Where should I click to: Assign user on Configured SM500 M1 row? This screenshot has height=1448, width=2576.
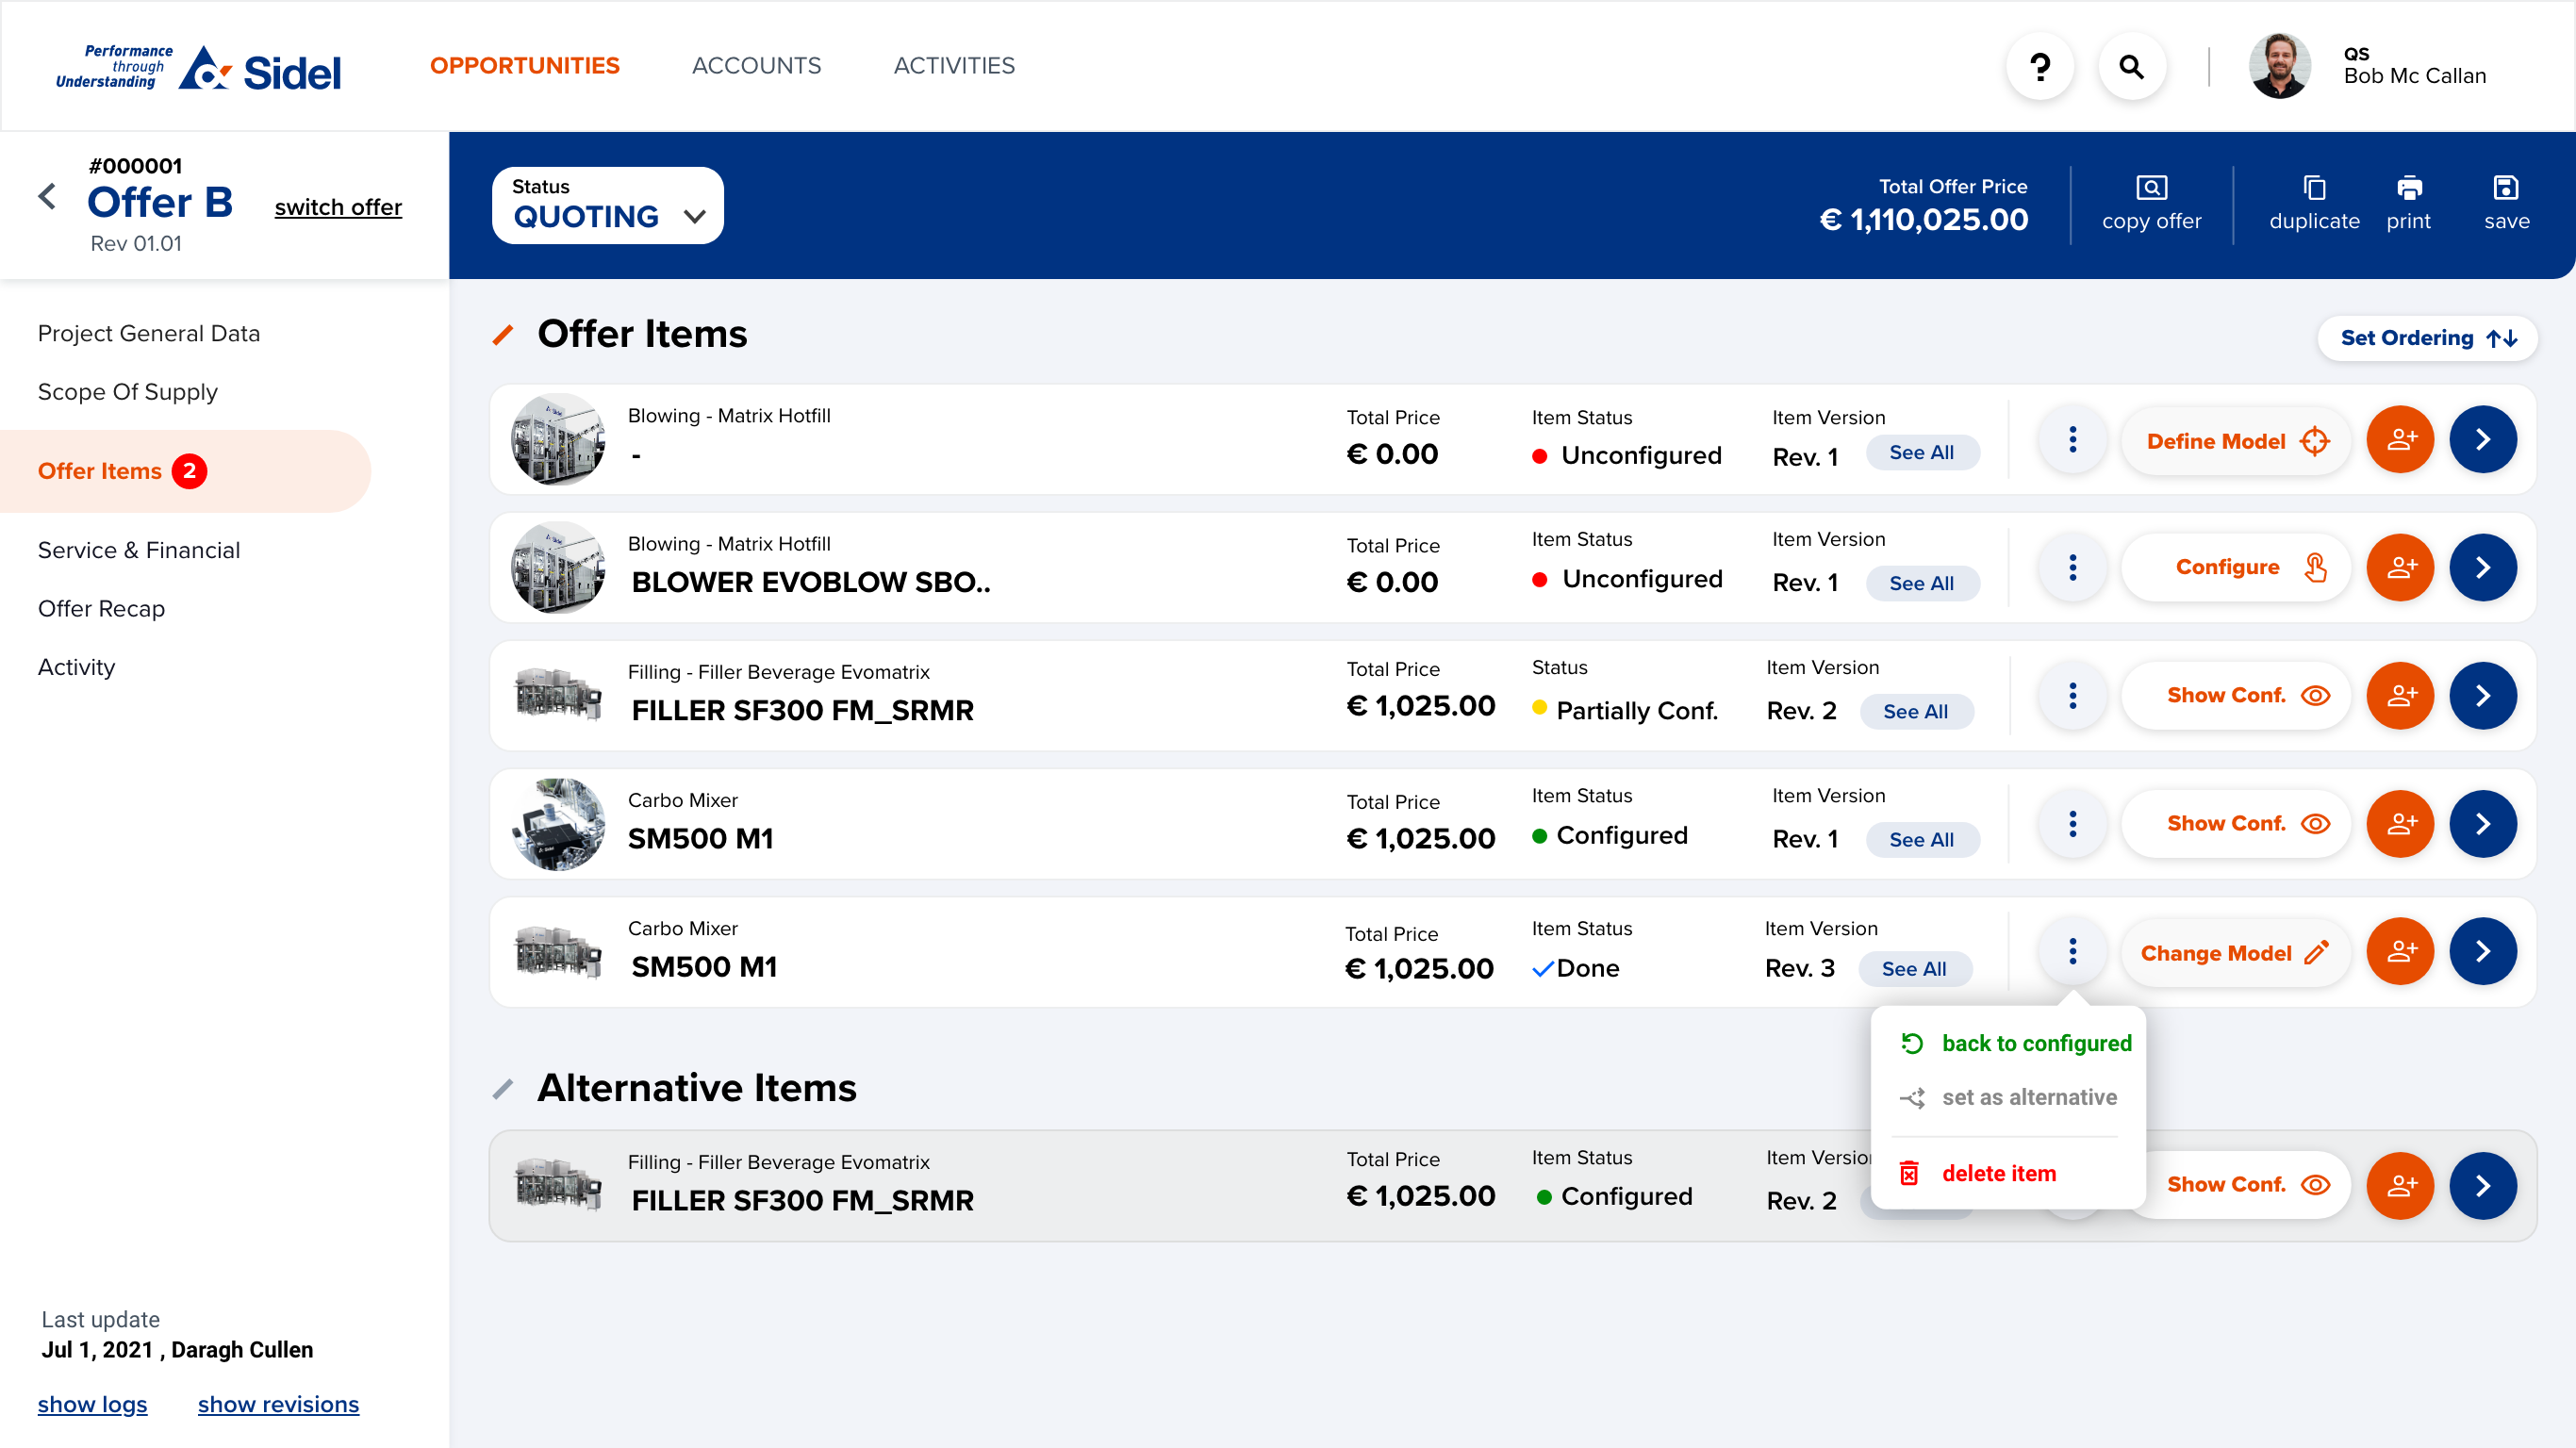coord(2399,823)
